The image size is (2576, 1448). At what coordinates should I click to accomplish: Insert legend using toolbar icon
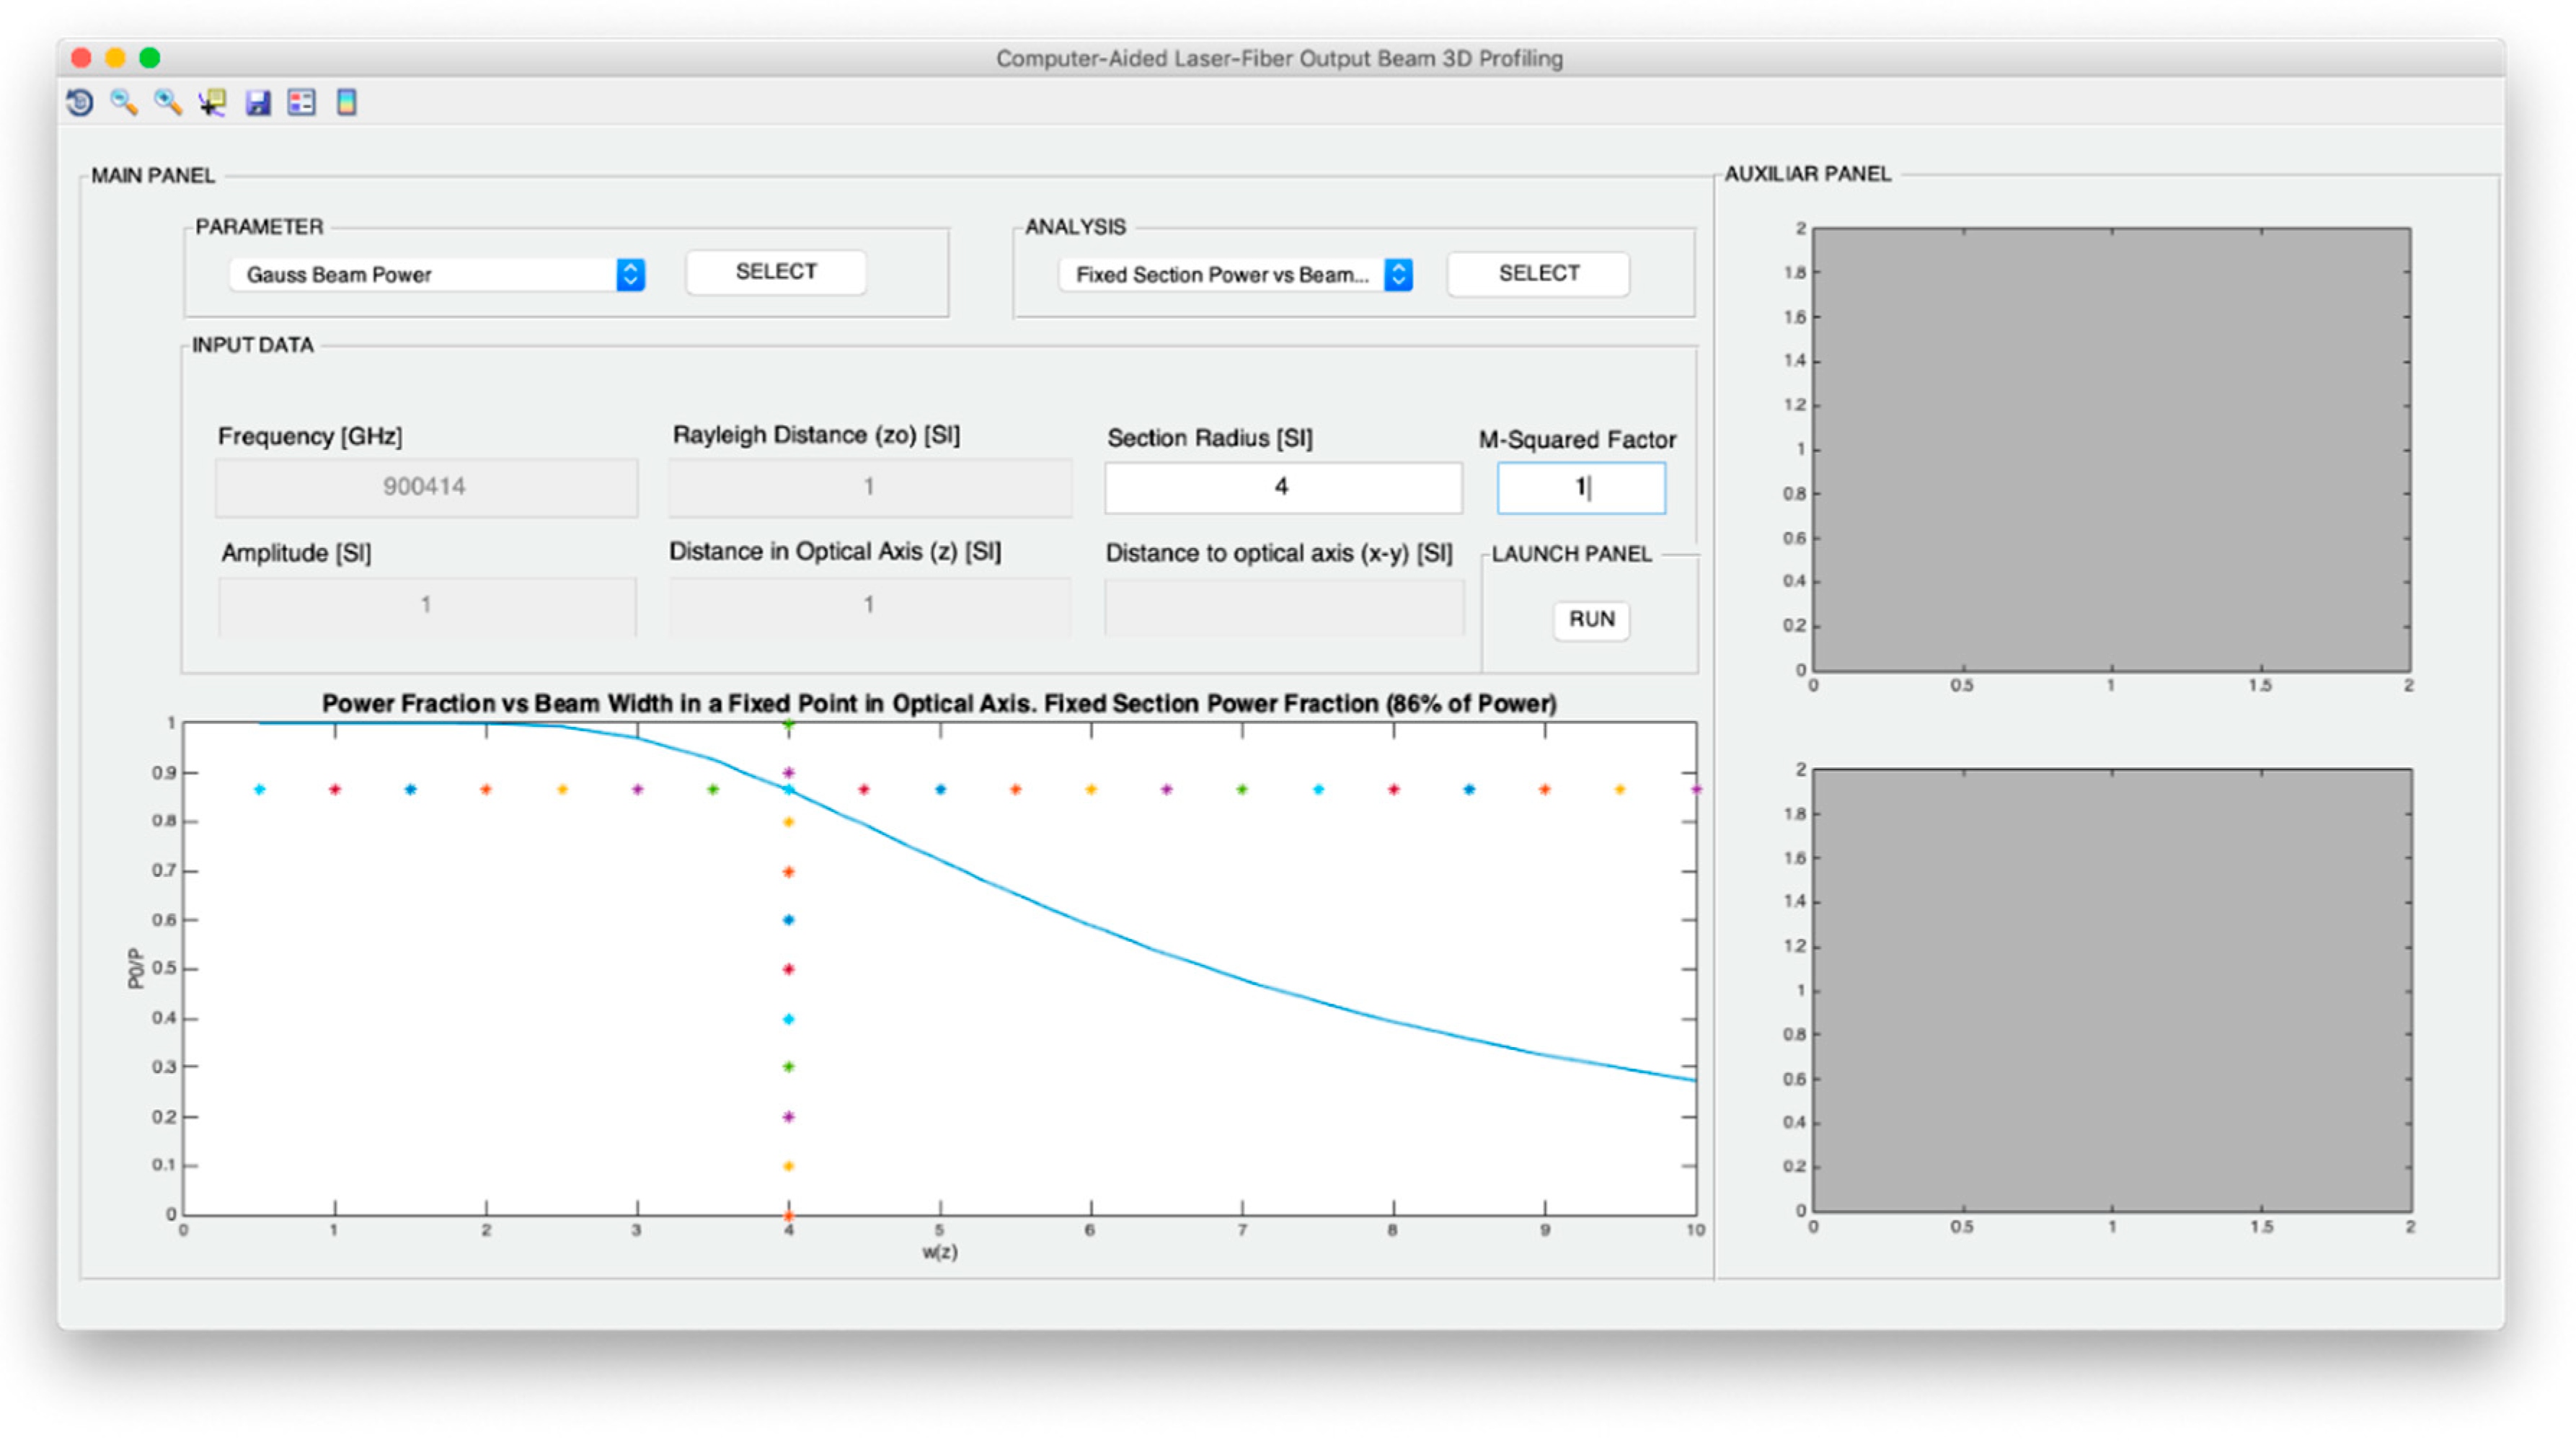coord(302,102)
